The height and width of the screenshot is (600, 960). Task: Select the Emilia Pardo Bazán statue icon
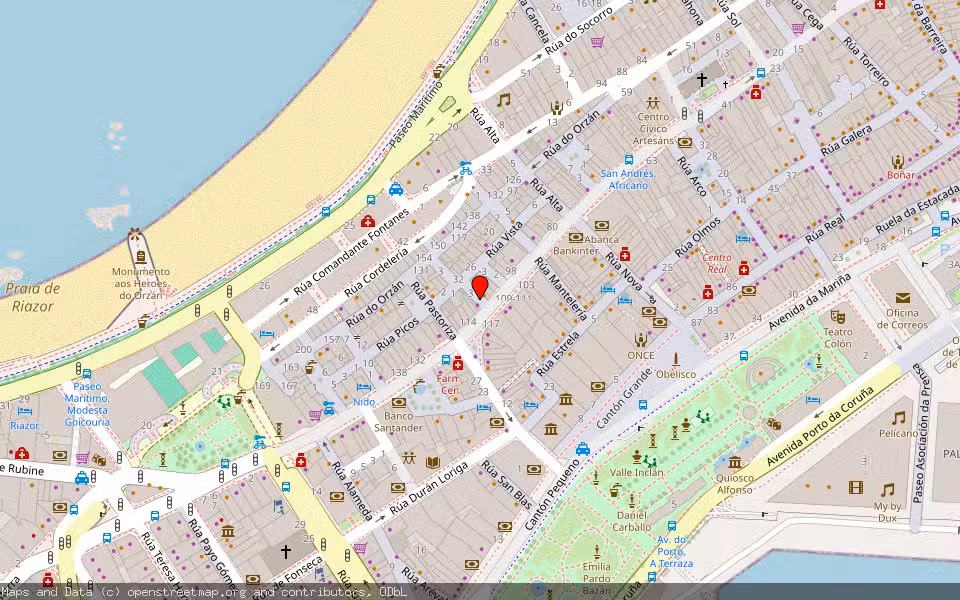(x=596, y=552)
